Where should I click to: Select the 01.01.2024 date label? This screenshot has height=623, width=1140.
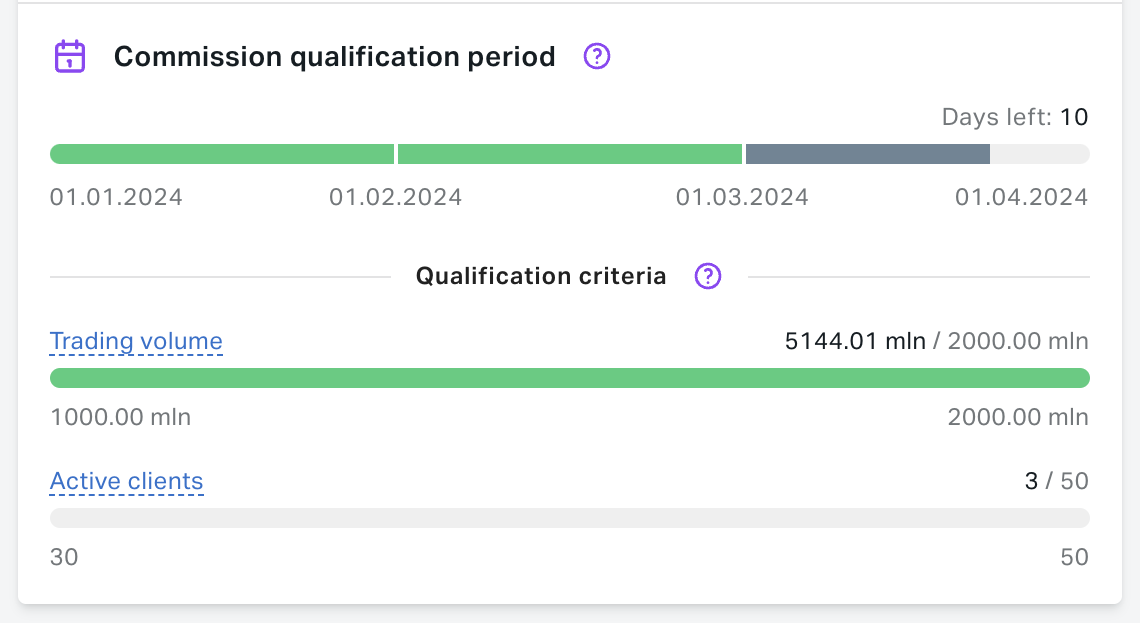click(x=116, y=197)
